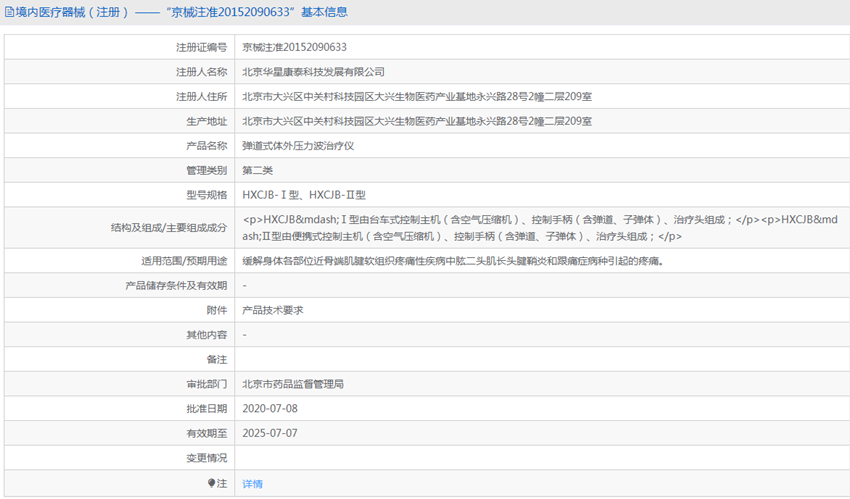
Task: Click the 生产地址 label
Action: 207,121
